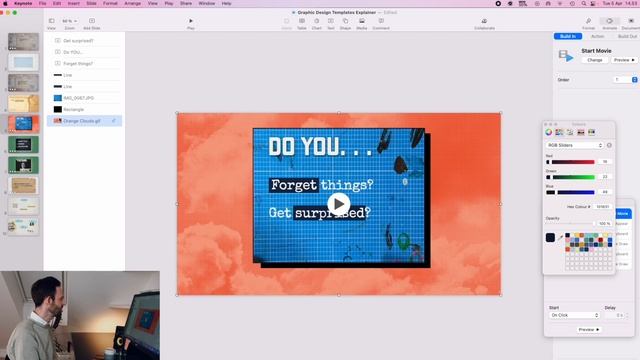Select the light blue slide two thumbnail
Screen dimensions: 640x360
point(23,62)
